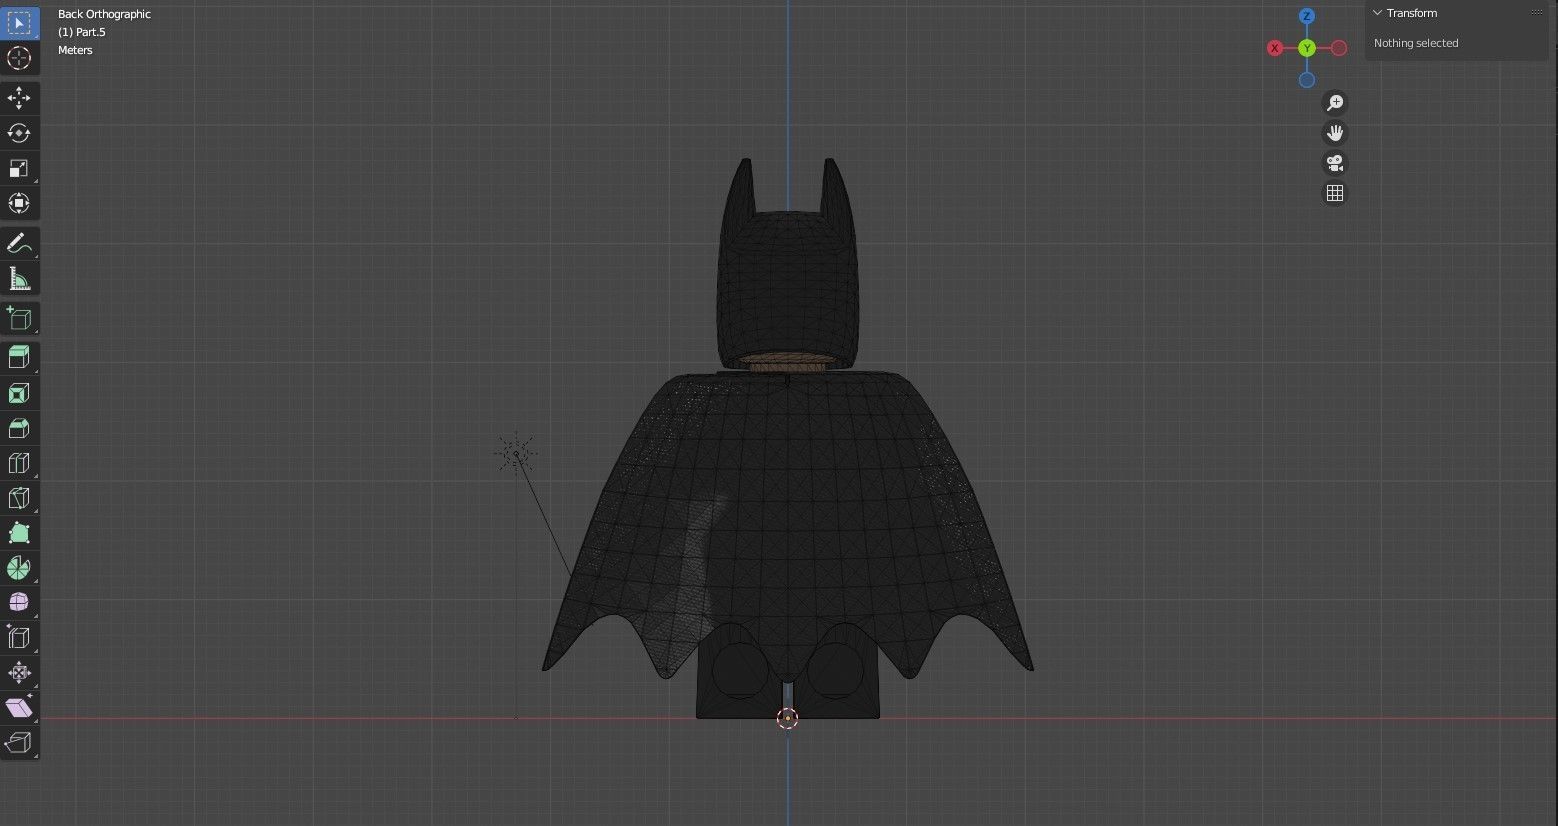The image size is (1558, 826).
Task: Click the 'Meters' unit label
Action: [x=75, y=50]
